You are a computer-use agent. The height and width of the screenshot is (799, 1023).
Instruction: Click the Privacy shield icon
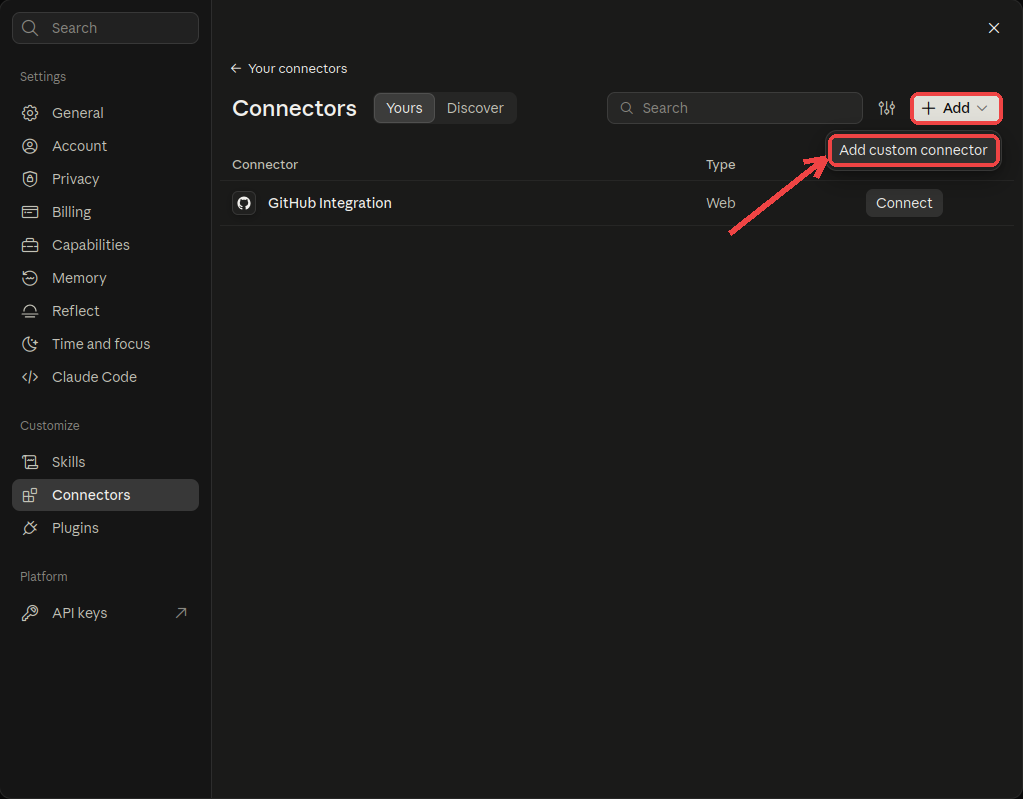click(30, 179)
